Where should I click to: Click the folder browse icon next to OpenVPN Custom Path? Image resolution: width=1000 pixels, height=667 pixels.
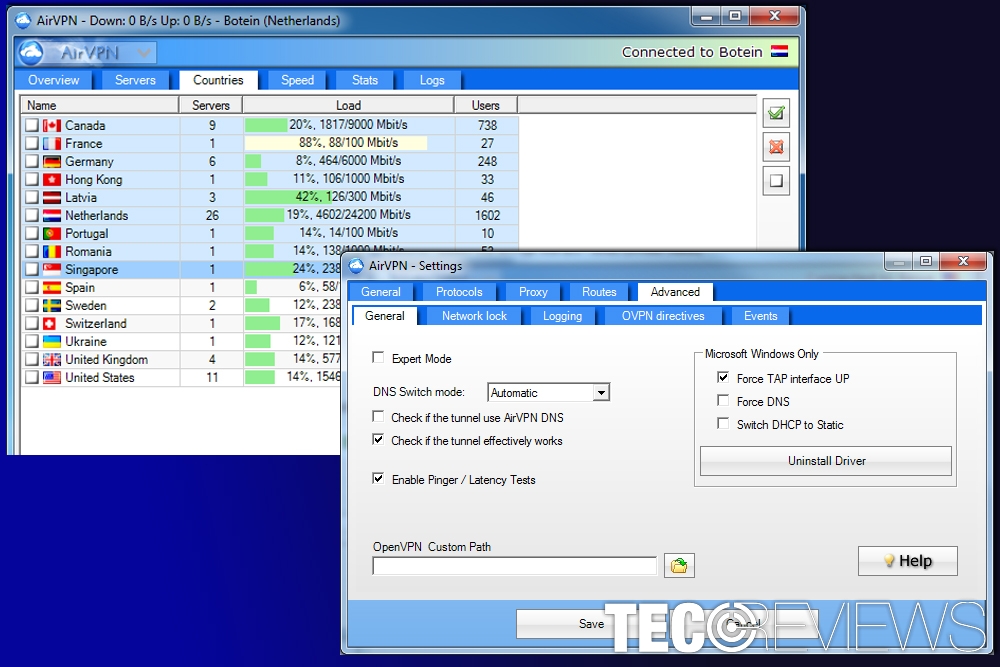pyautogui.click(x=679, y=566)
